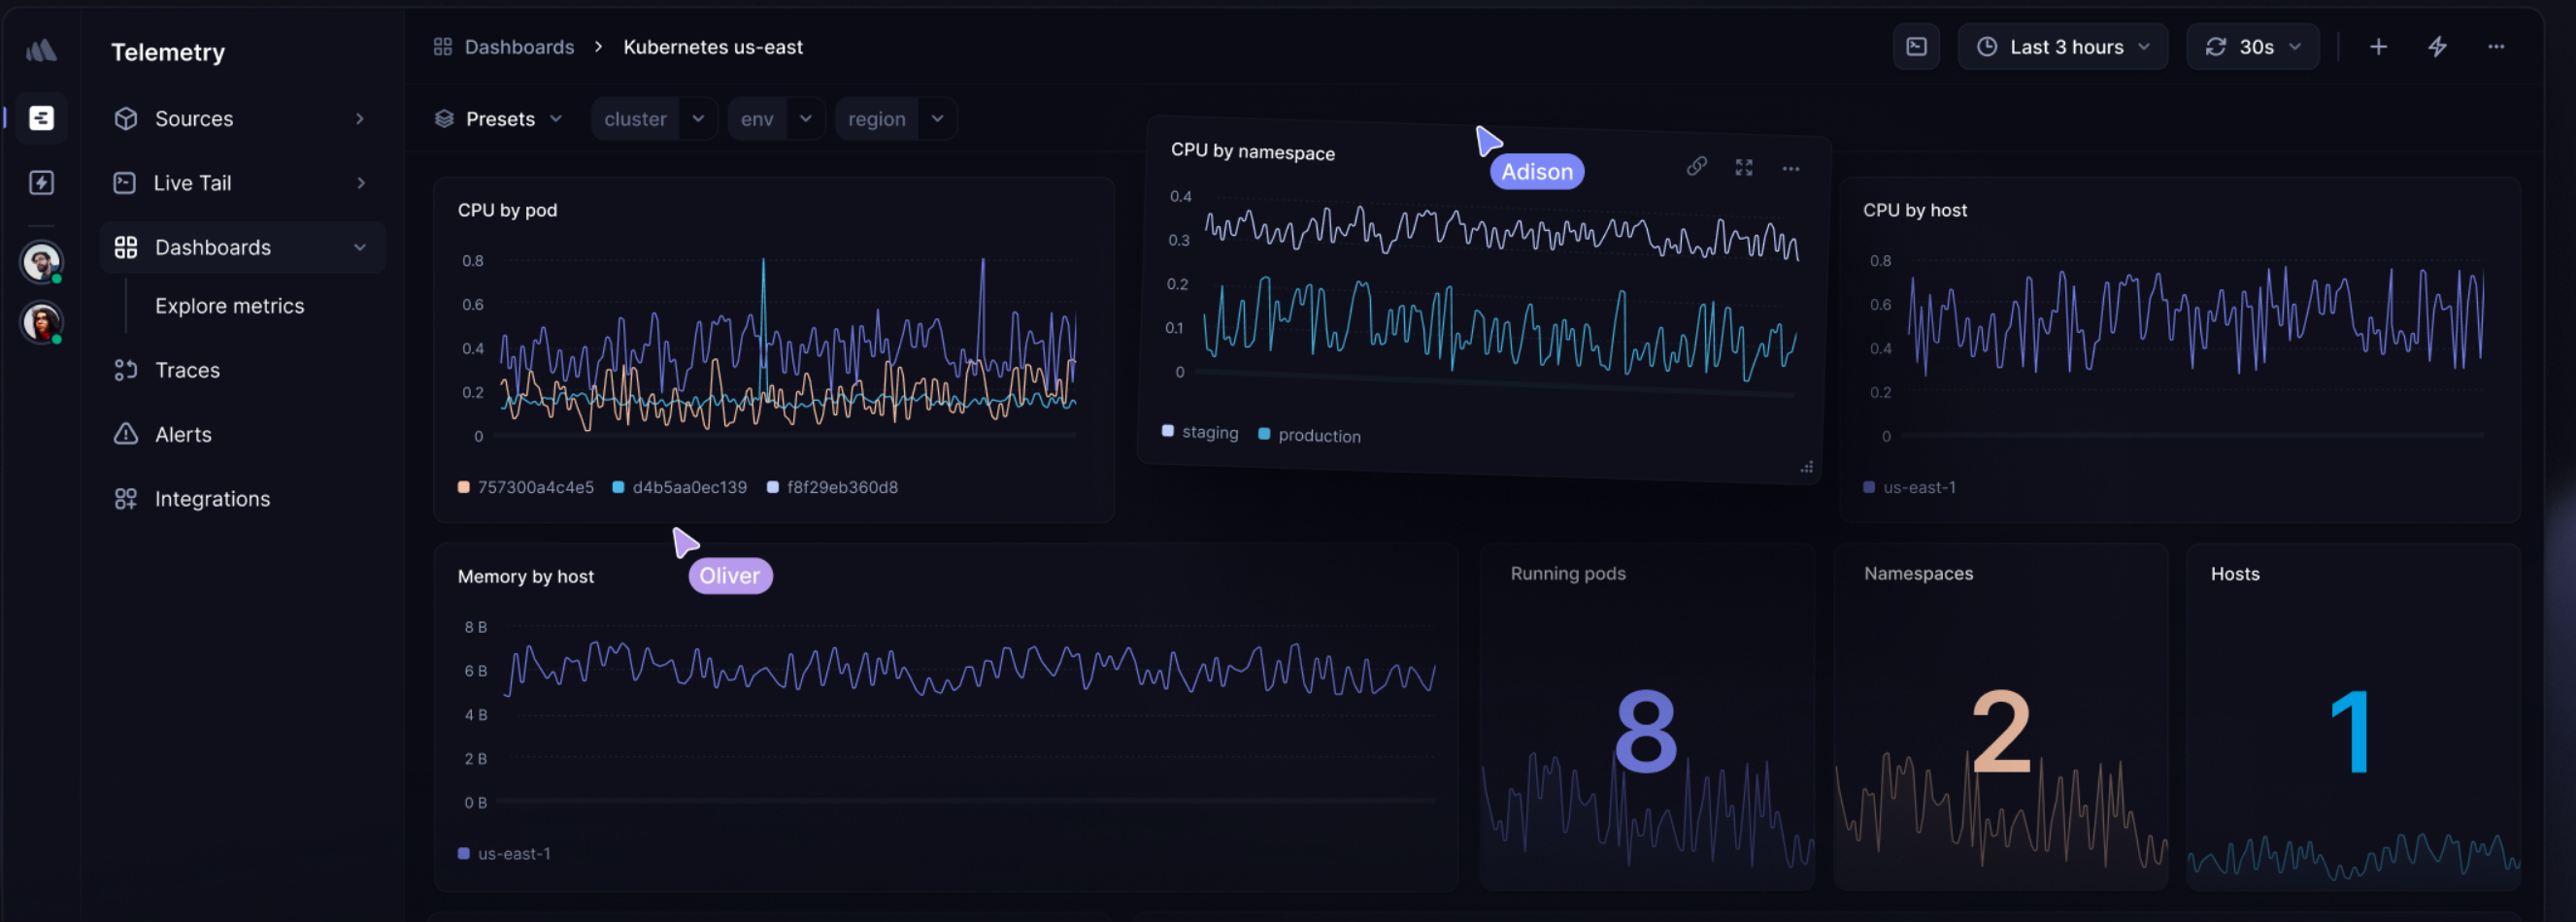Click the Telemetry heading text
Image resolution: width=2576 pixels, height=922 pixels.
click(168, 52)
